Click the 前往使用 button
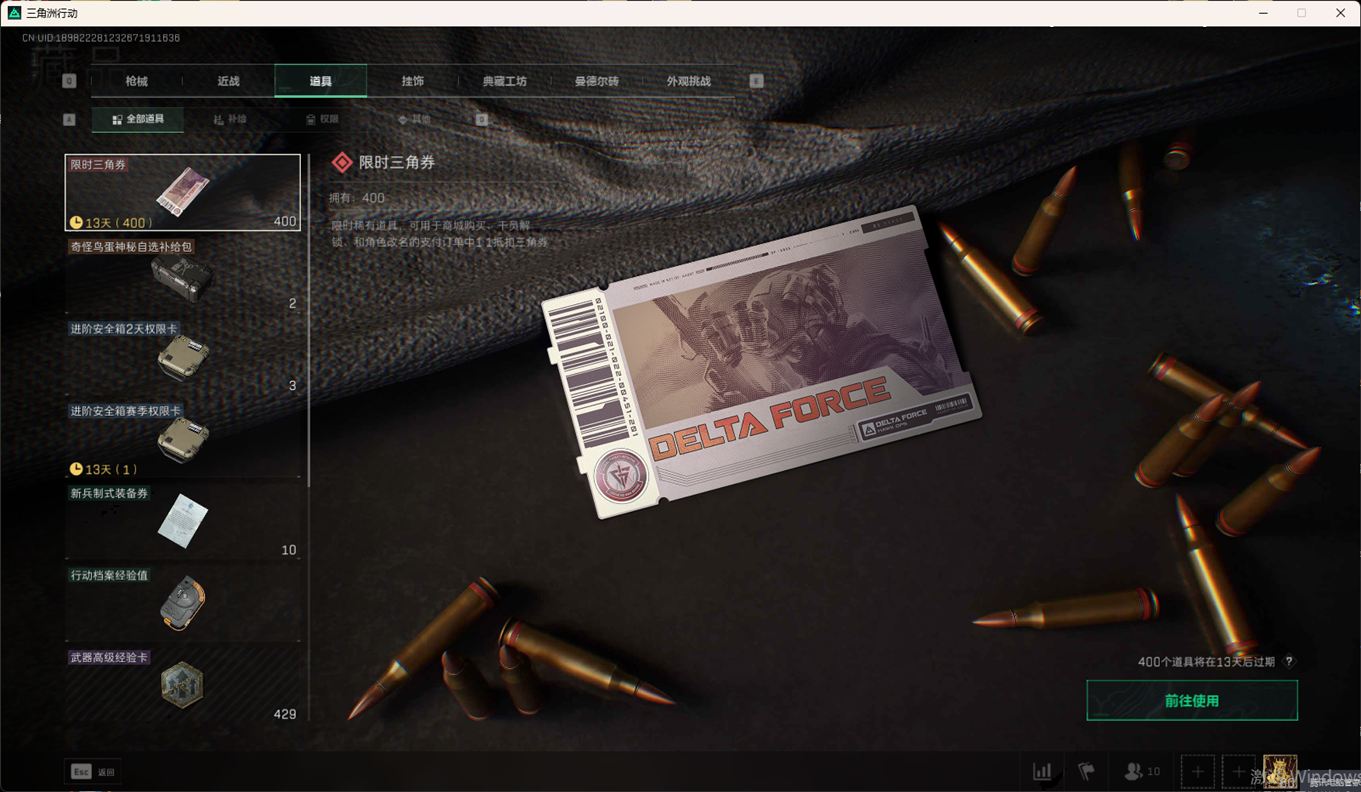This screenshot has width=1361, height=792. coord(1191,701)
